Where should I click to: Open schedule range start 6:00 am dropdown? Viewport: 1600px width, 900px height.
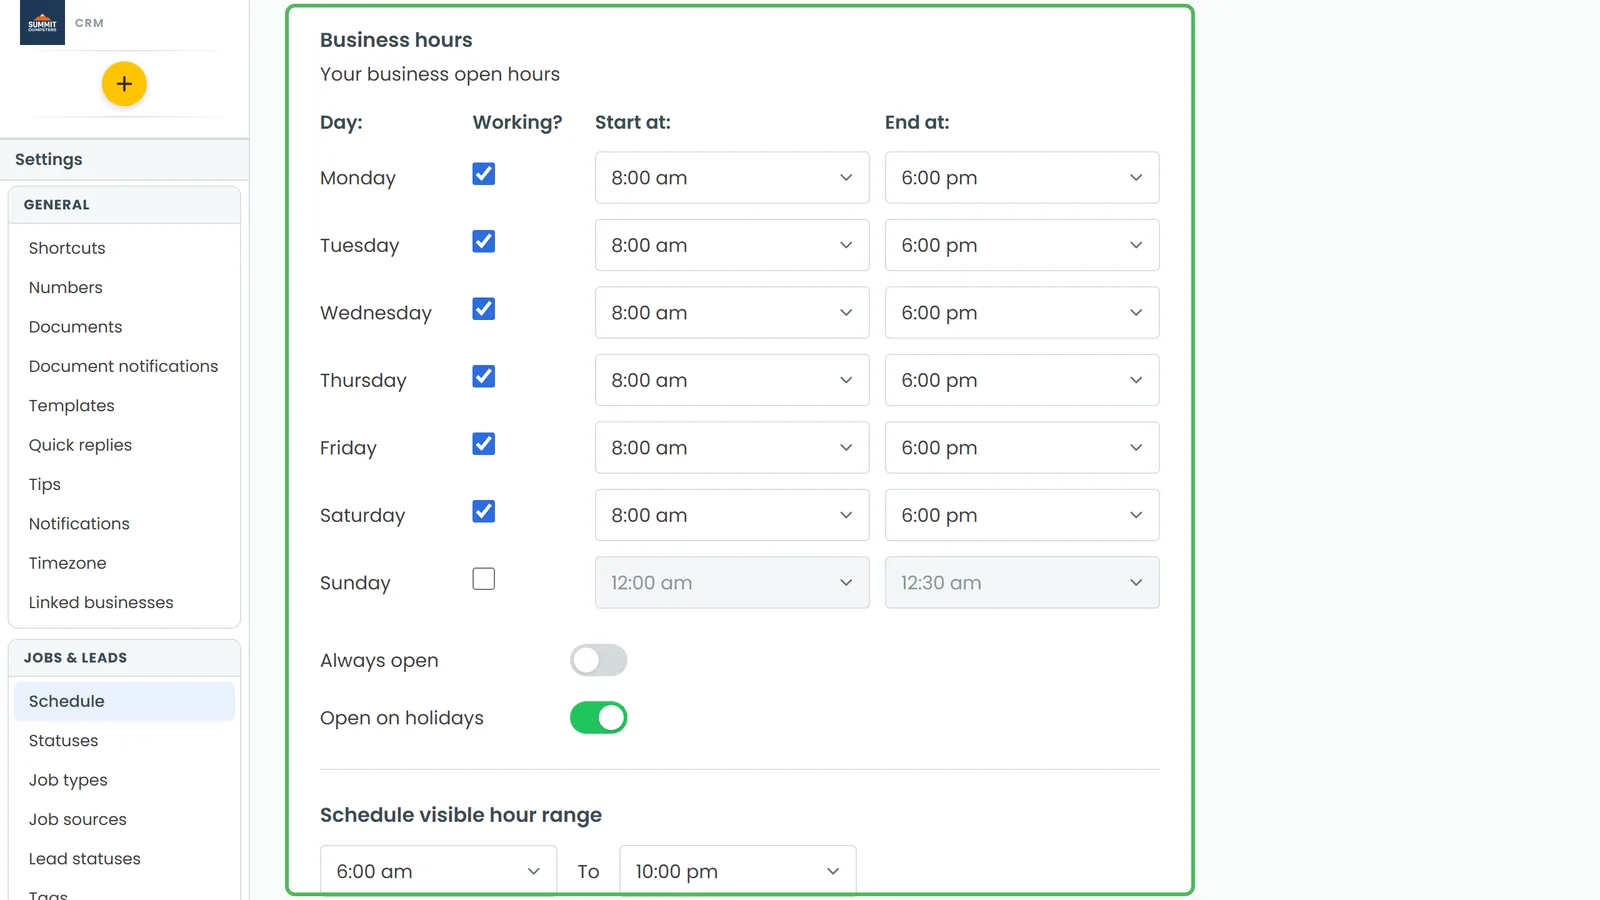tap(438, 871)
